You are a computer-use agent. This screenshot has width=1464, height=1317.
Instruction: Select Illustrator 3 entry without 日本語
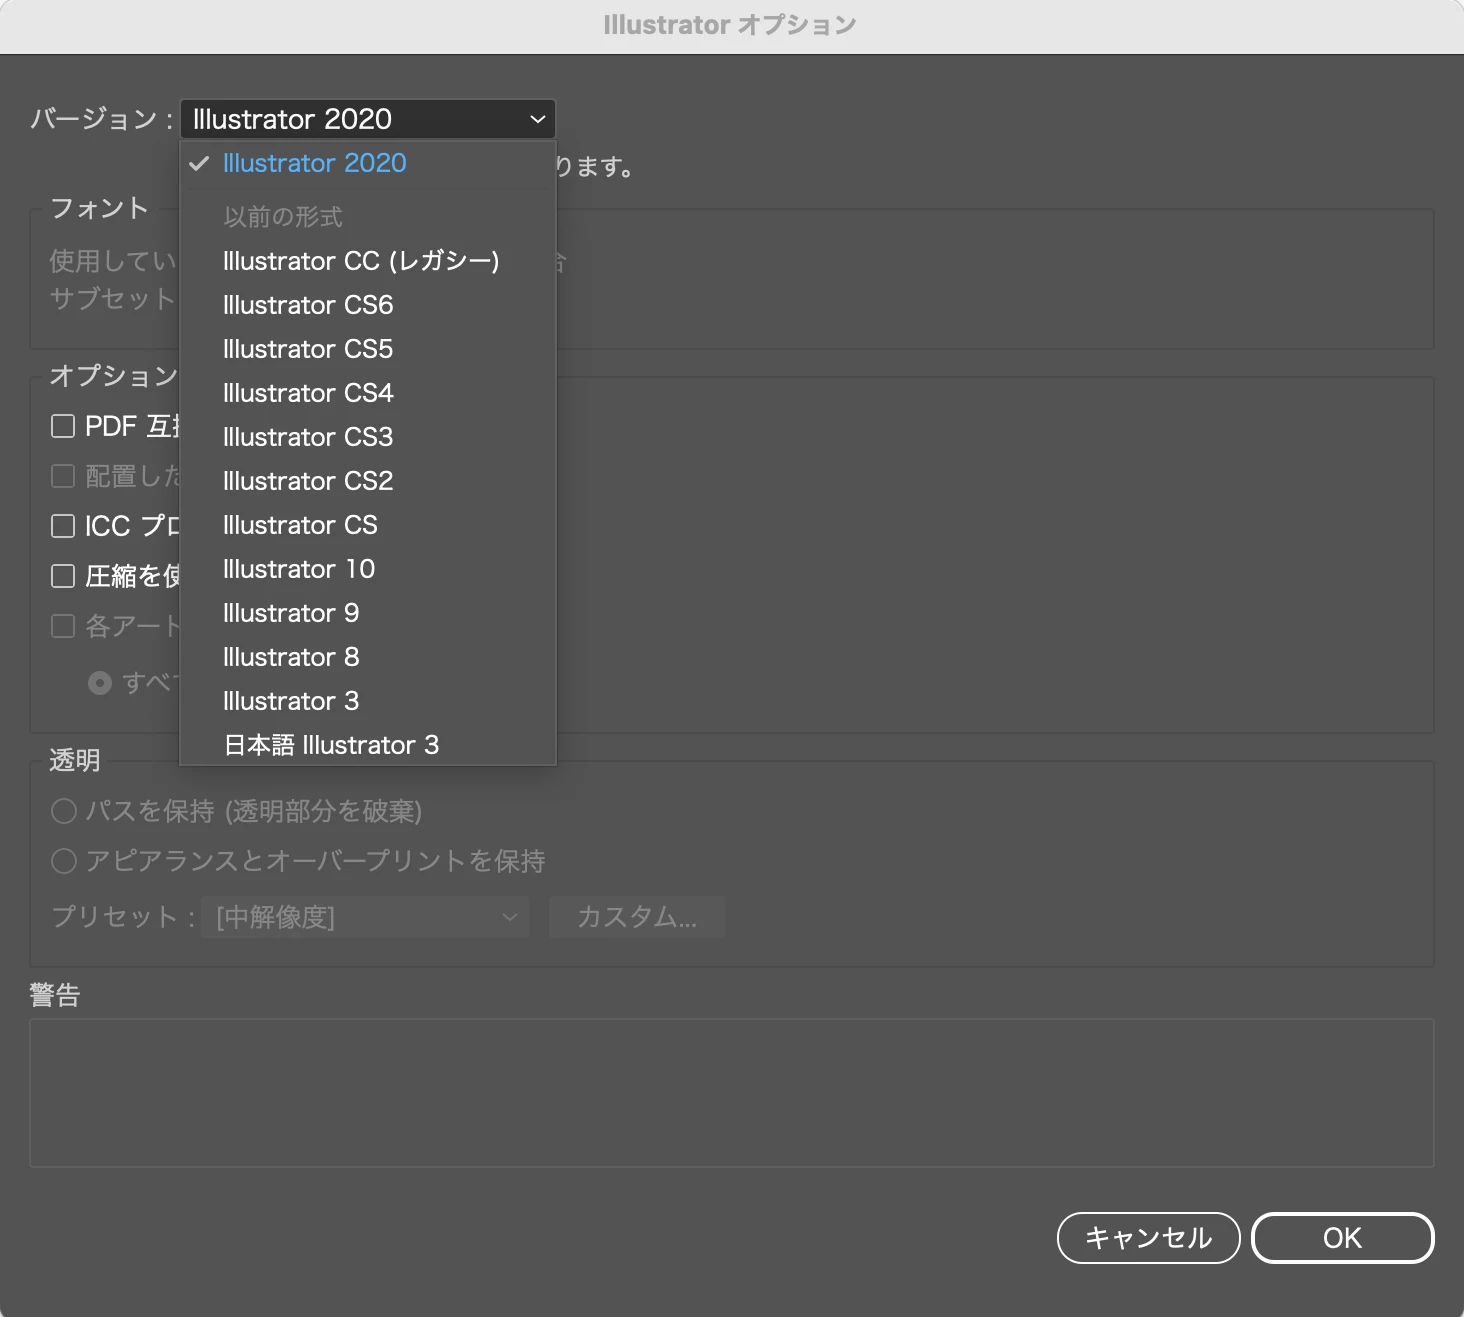click(x=367, y=701)
